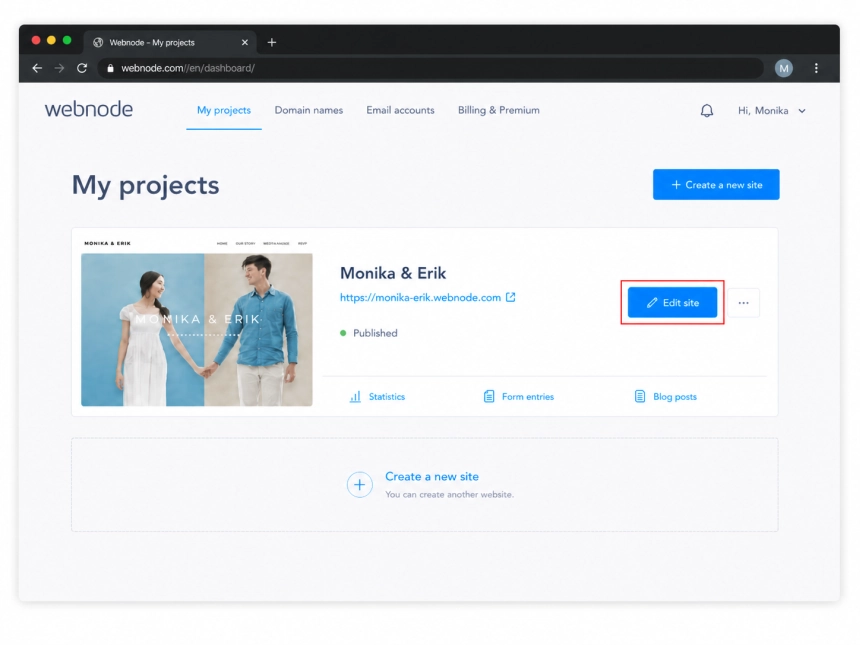Expand the Hi, Monika account dropdown
Screen dimensions: 860x645
(772, 111)
